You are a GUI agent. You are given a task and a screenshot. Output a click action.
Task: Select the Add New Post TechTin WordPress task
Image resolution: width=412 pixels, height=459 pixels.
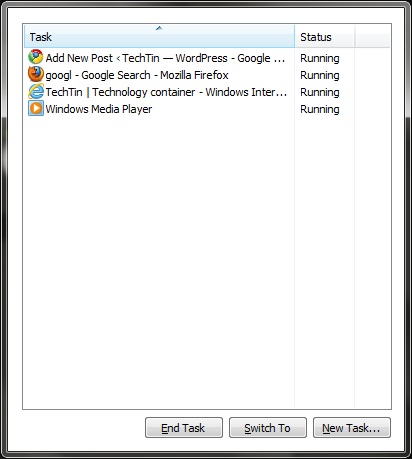[165, 58]
